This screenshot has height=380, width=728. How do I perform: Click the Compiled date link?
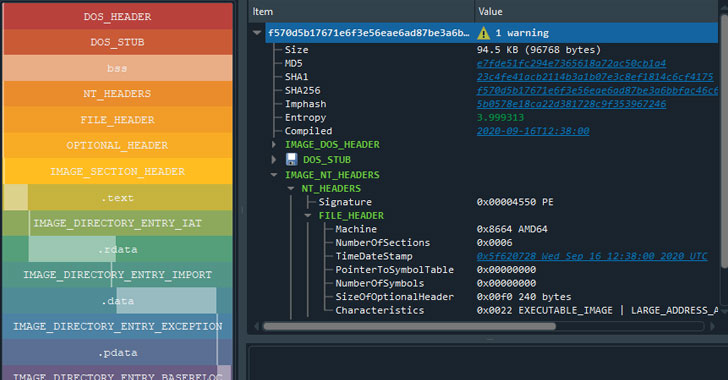[533, 131]
